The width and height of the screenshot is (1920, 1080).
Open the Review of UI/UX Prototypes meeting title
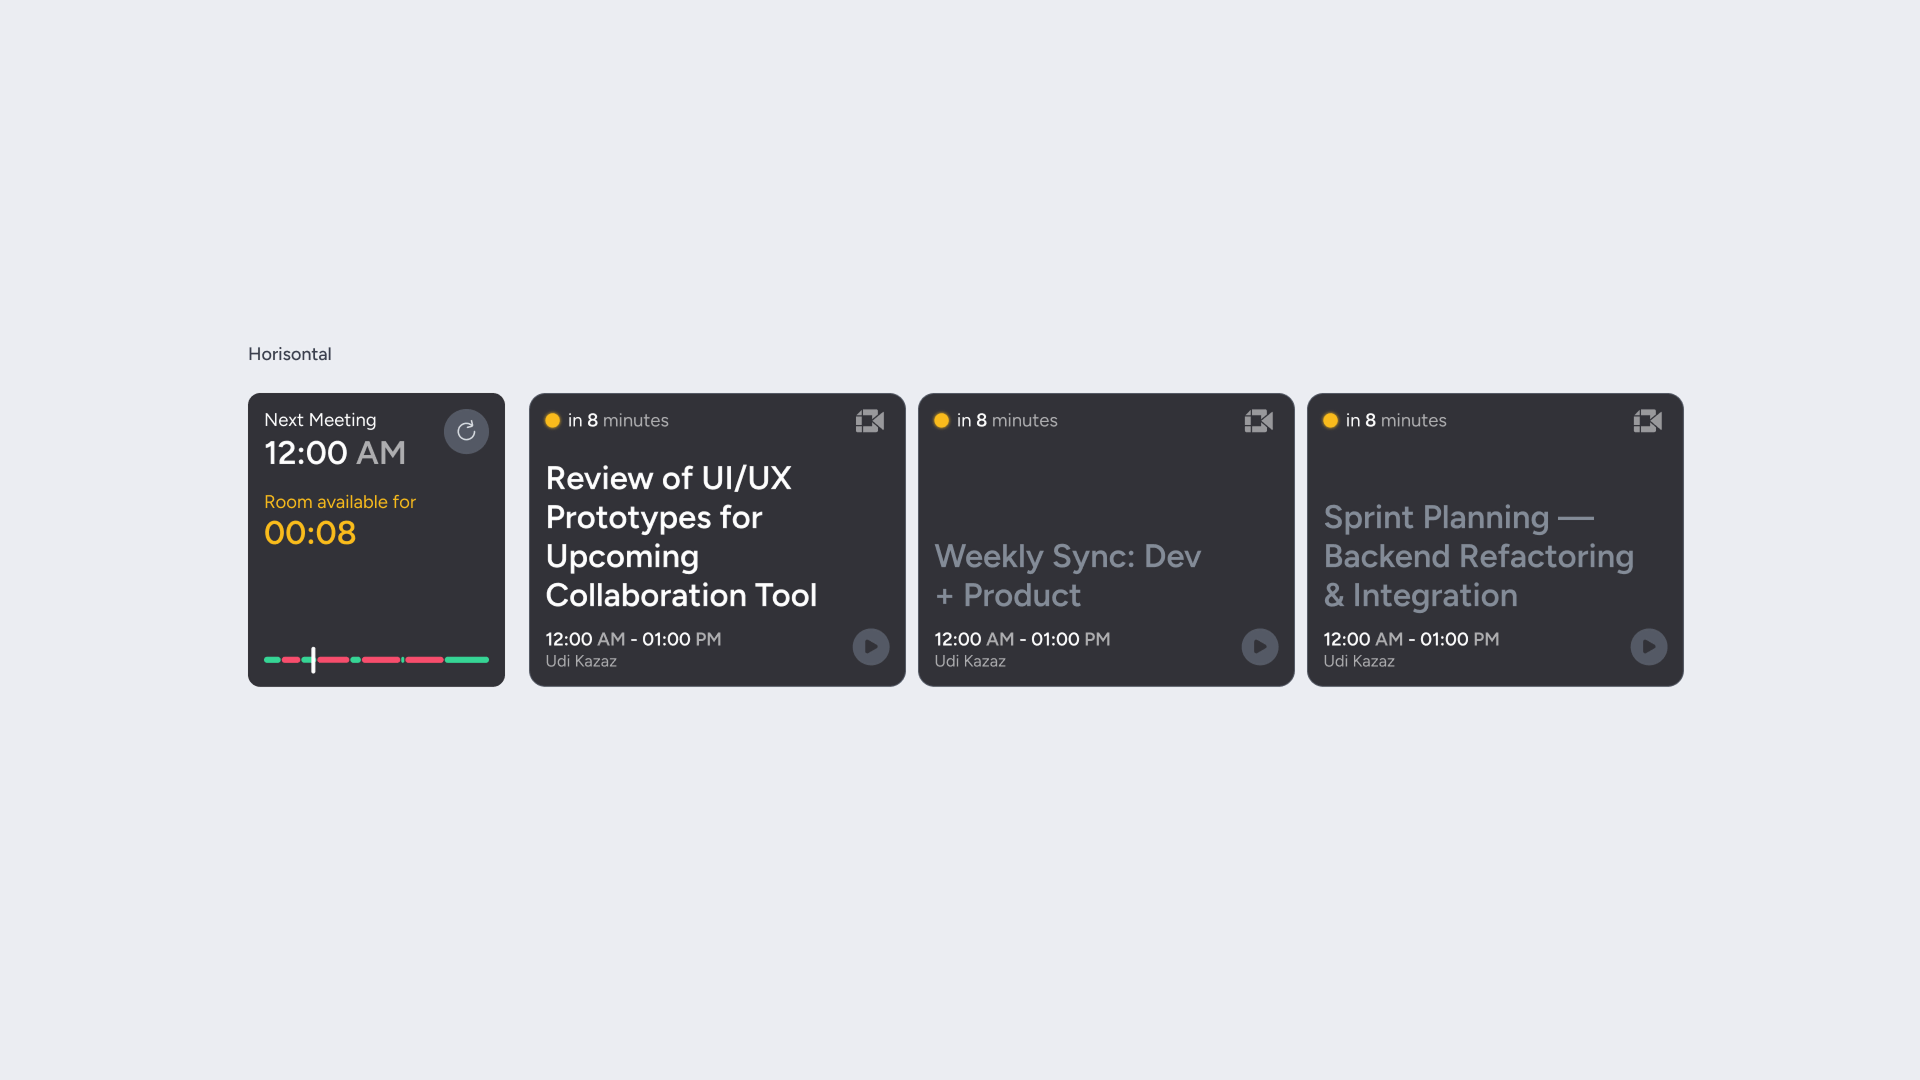pos(681,537)
